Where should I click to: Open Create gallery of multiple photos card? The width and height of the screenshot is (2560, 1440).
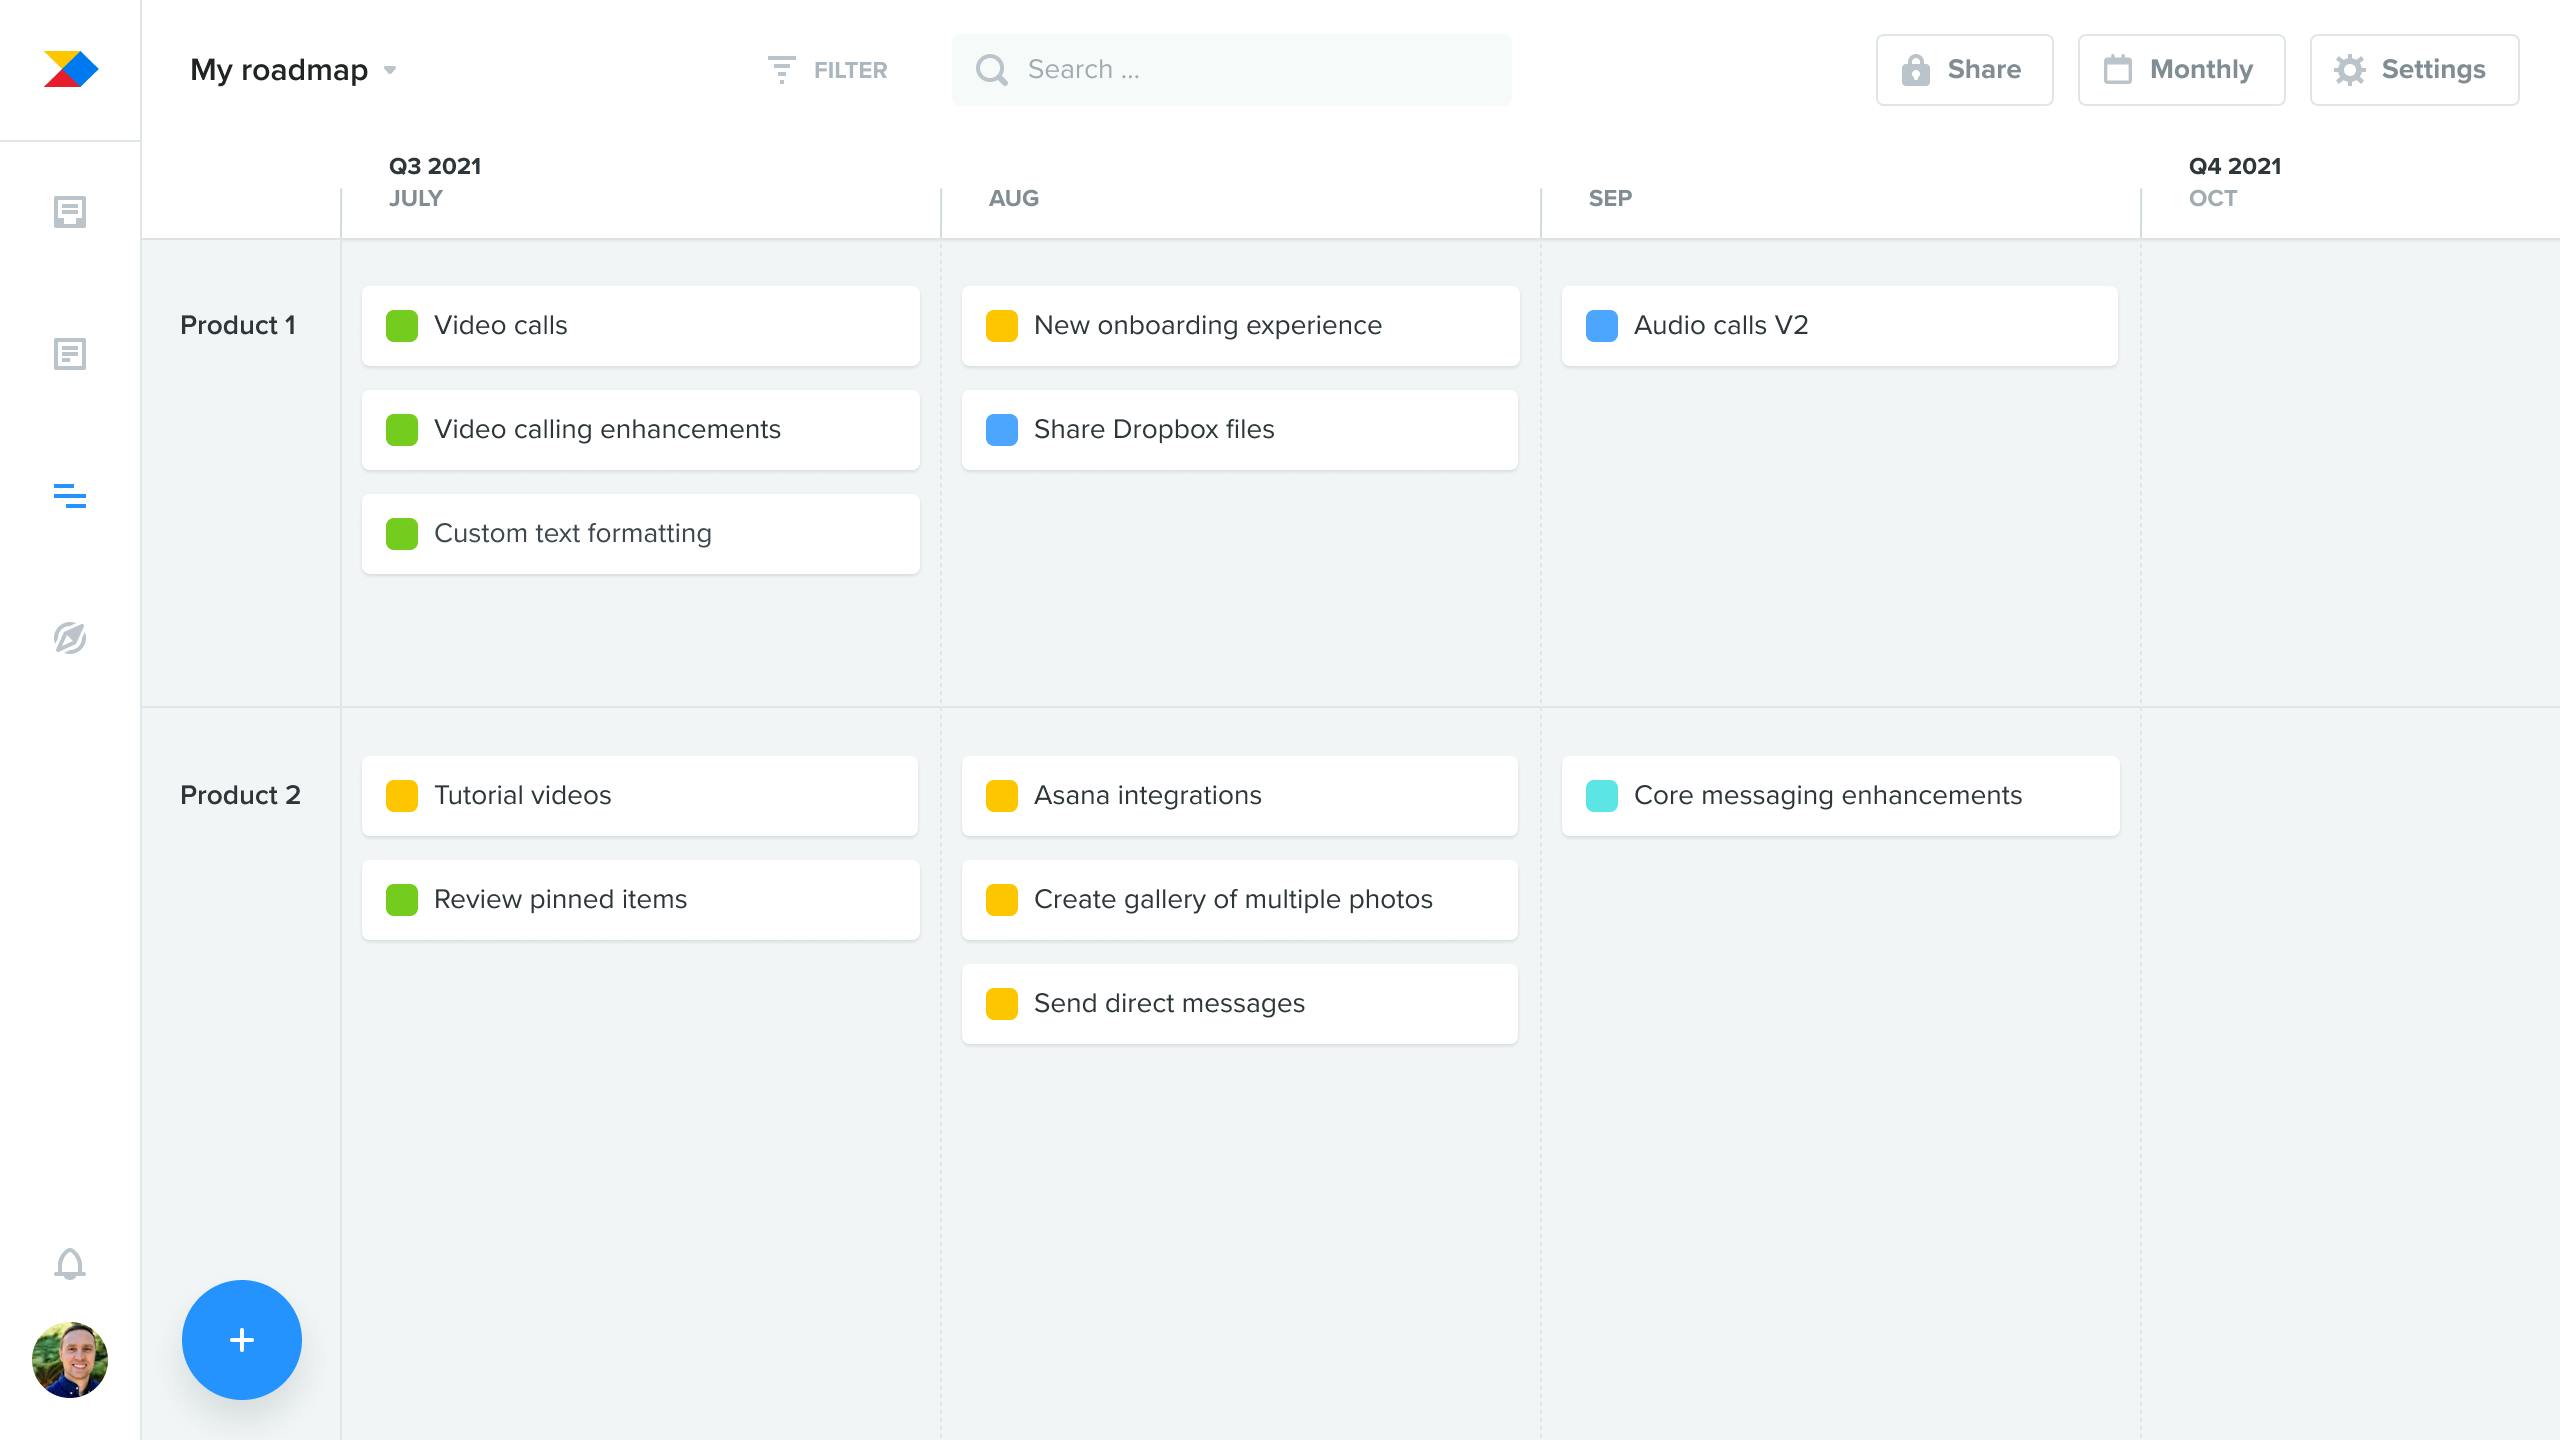click(1240, 900)
